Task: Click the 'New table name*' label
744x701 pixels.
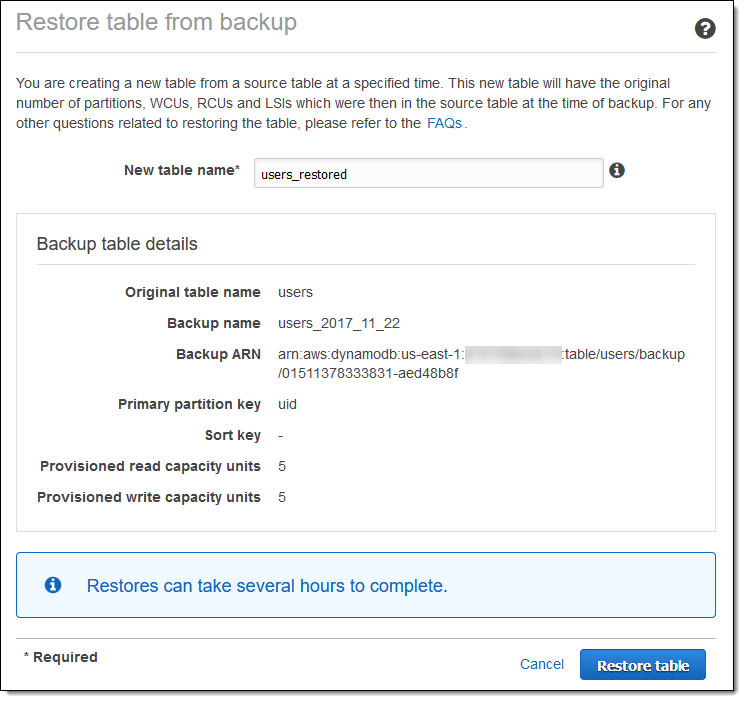Action: click(181, 170)
